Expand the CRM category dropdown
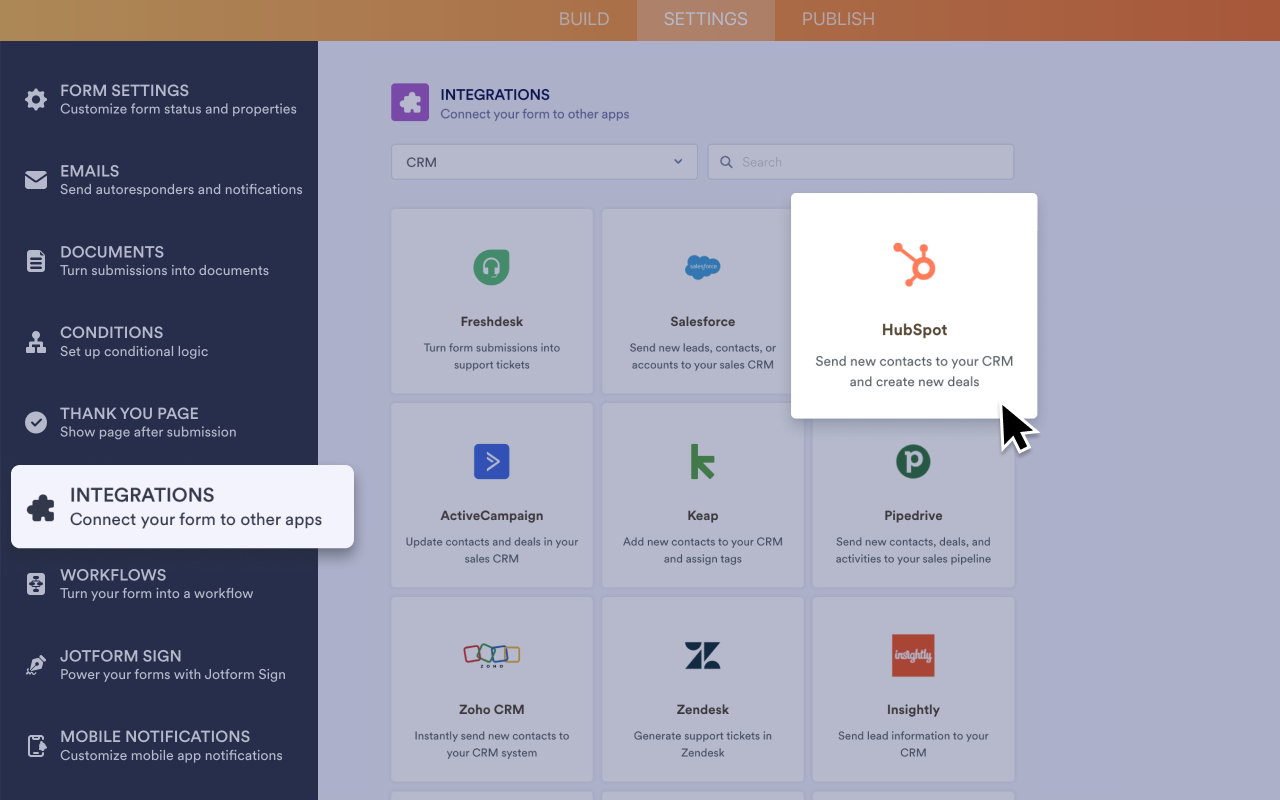 coord(544,162)
